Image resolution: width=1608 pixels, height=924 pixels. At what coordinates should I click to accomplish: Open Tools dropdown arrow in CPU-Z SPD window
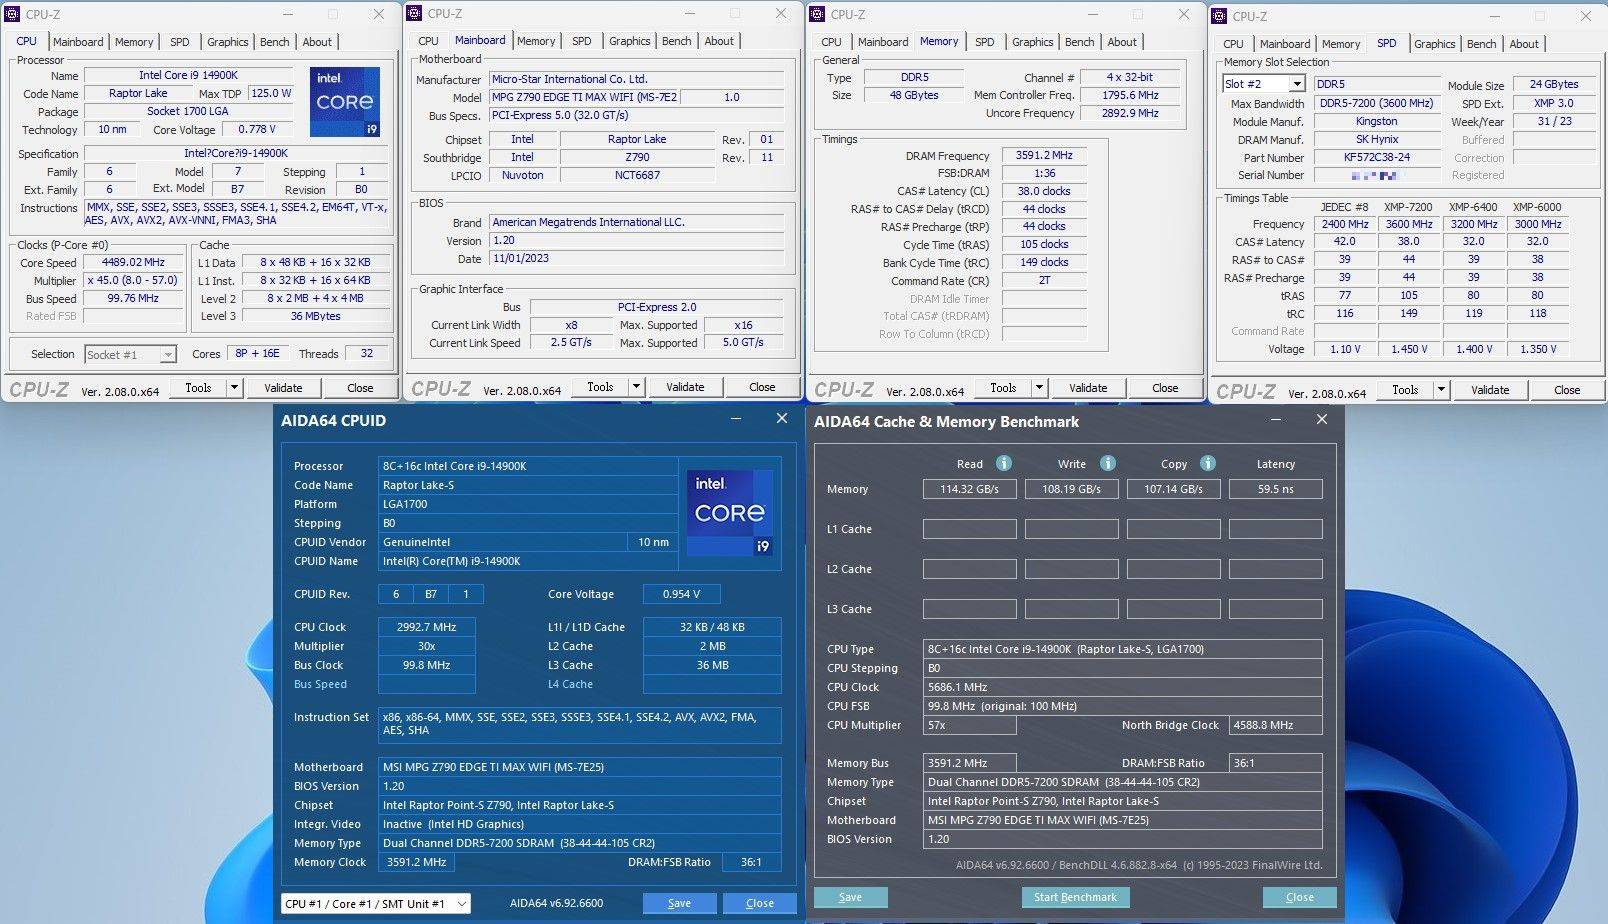click(1441, 390)
